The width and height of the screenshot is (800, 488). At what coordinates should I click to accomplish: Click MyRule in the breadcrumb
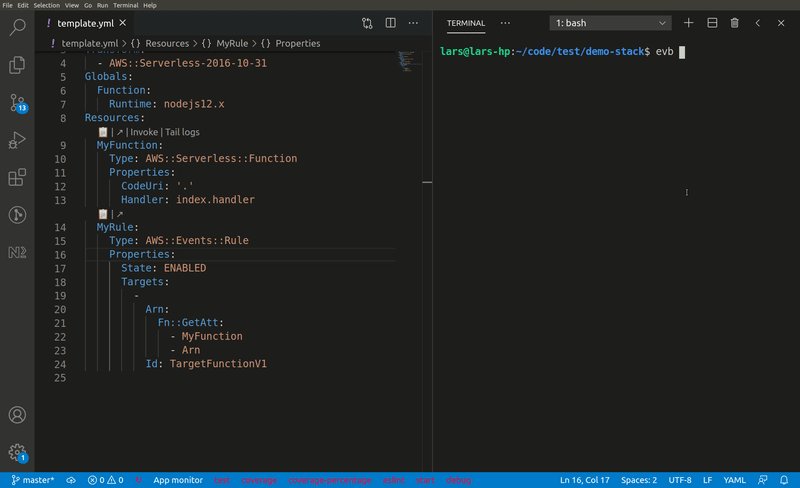tap(232, 43)
